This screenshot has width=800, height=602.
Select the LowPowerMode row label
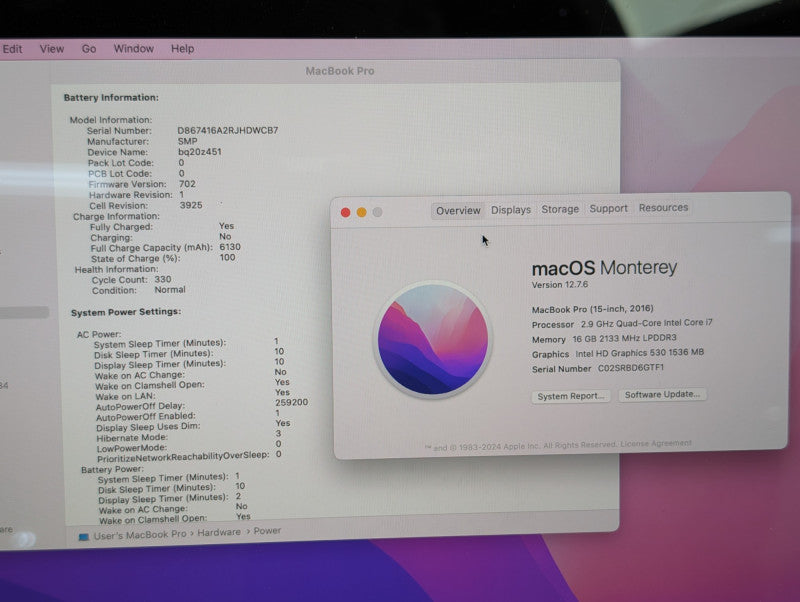click(x=132, y=448)
